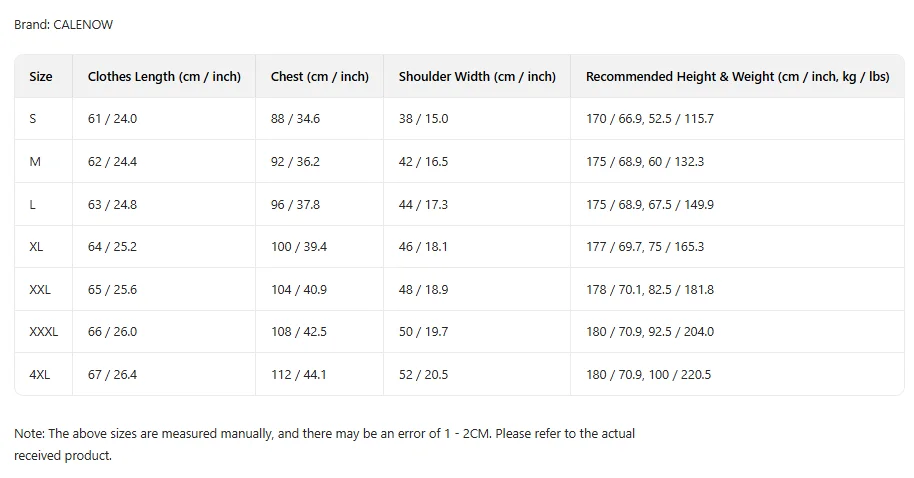Click clothes length 66 / 26.0 cell

pos(112,332)
